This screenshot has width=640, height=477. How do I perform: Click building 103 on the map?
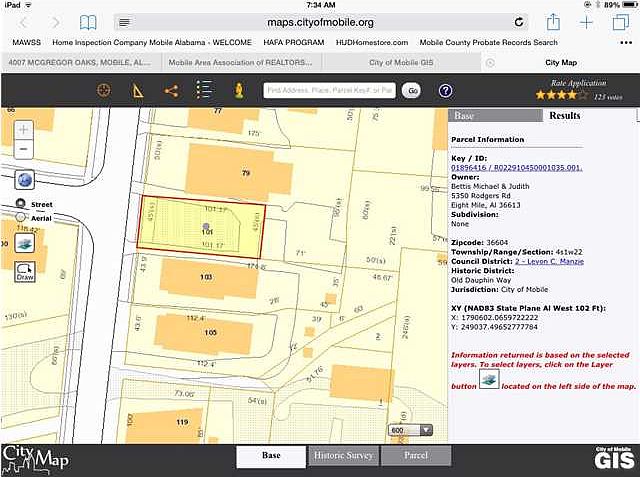coord(209,277)
